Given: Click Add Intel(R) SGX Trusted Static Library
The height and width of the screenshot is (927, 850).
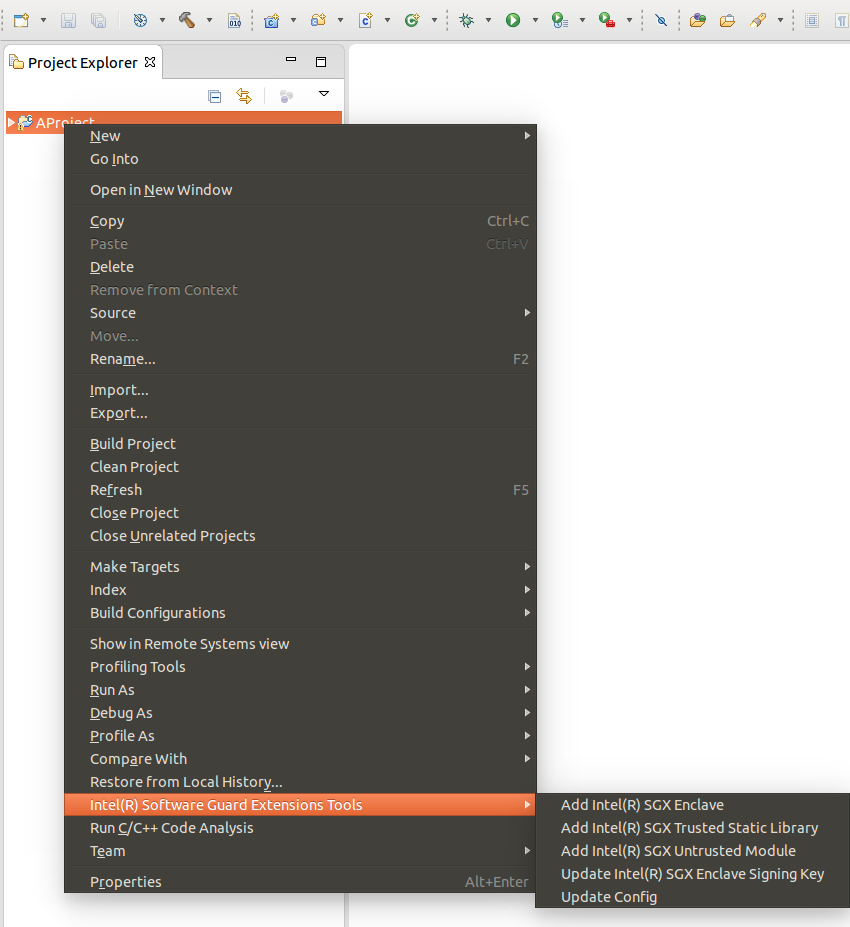Looking at the screenshot, I should click(x=689, y=828).
